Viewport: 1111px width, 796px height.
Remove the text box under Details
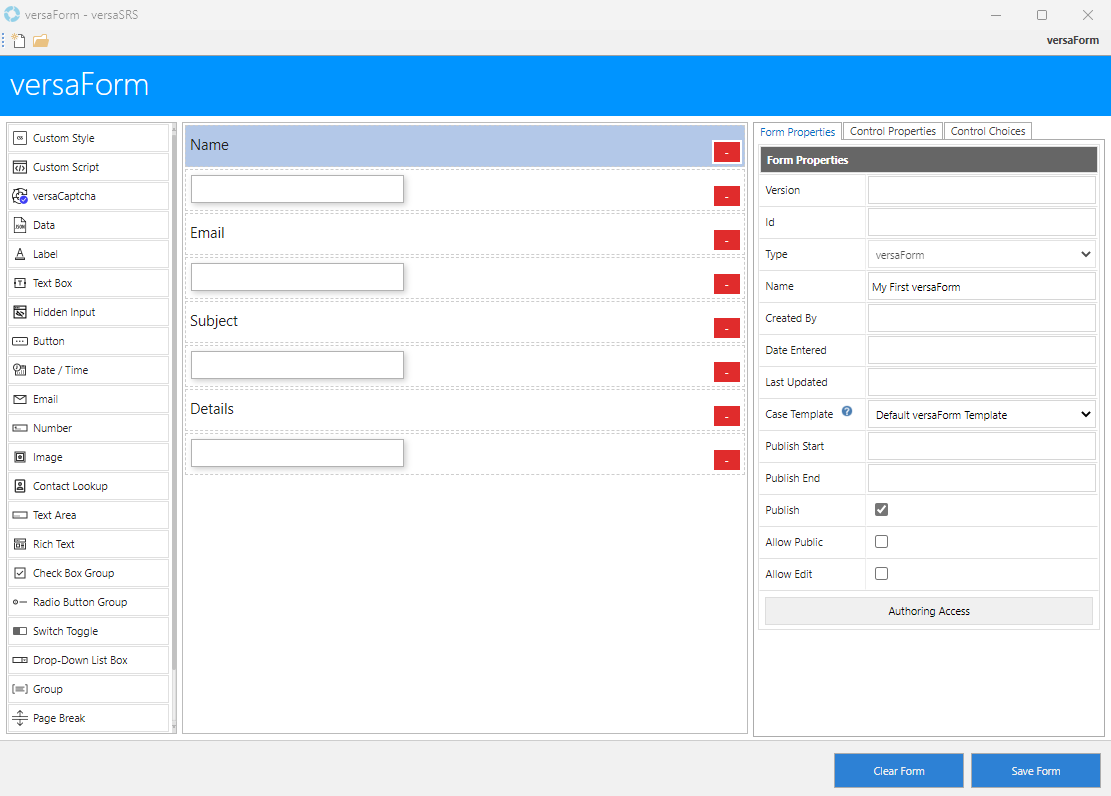point(726,460)
